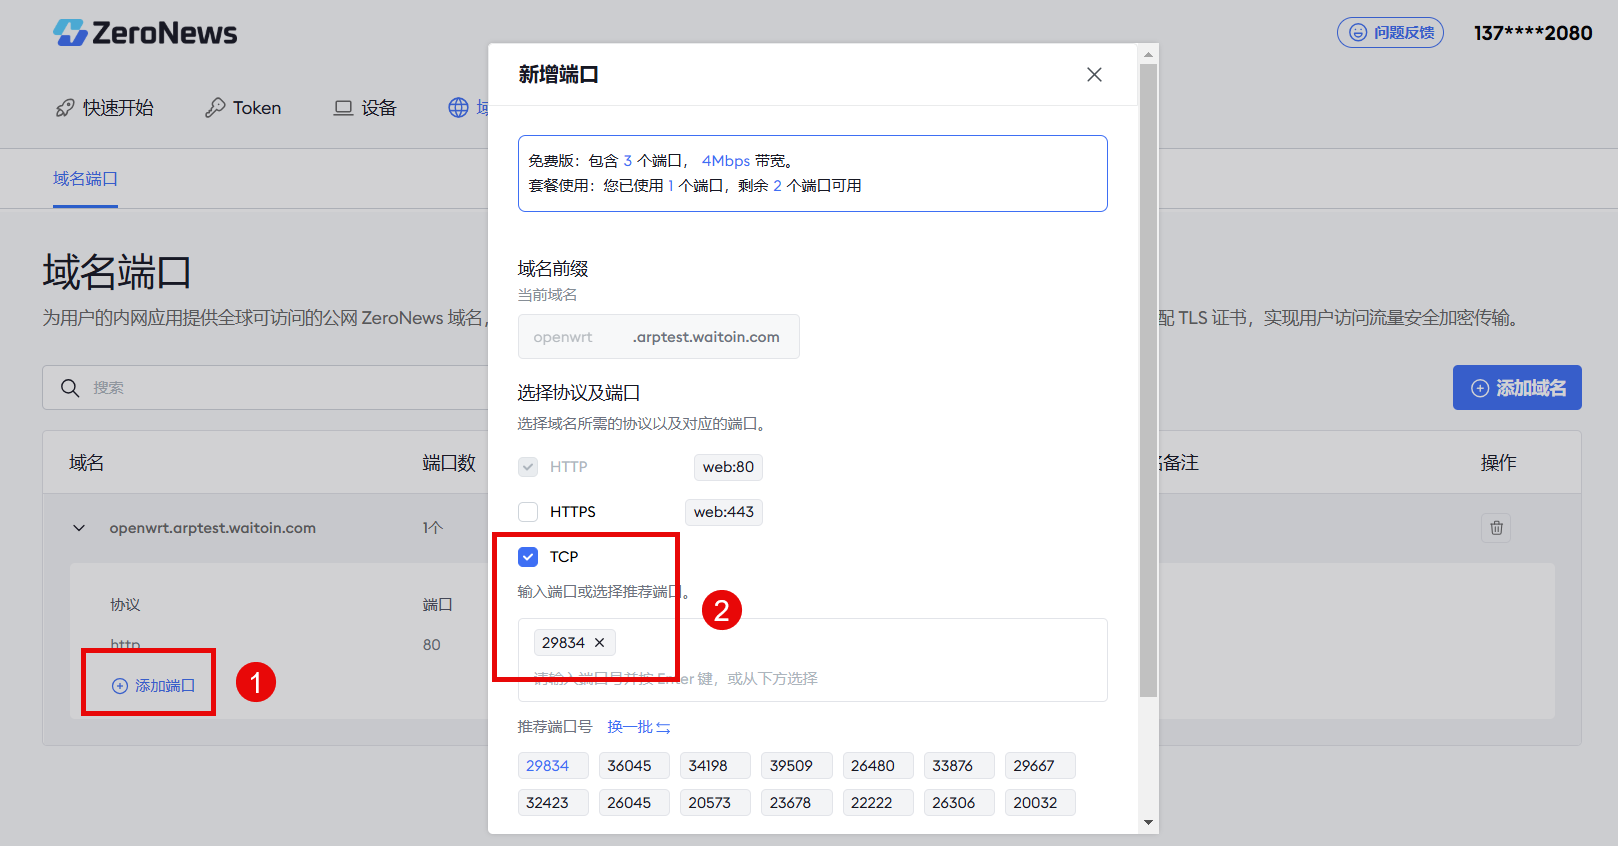
Task: Open the 设备 menu item
Action: [x=365, y=108]
